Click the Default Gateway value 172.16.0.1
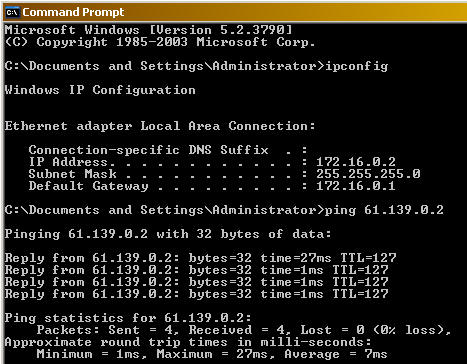The width and height of the screenshot is (467, 364). click(356, 186)
